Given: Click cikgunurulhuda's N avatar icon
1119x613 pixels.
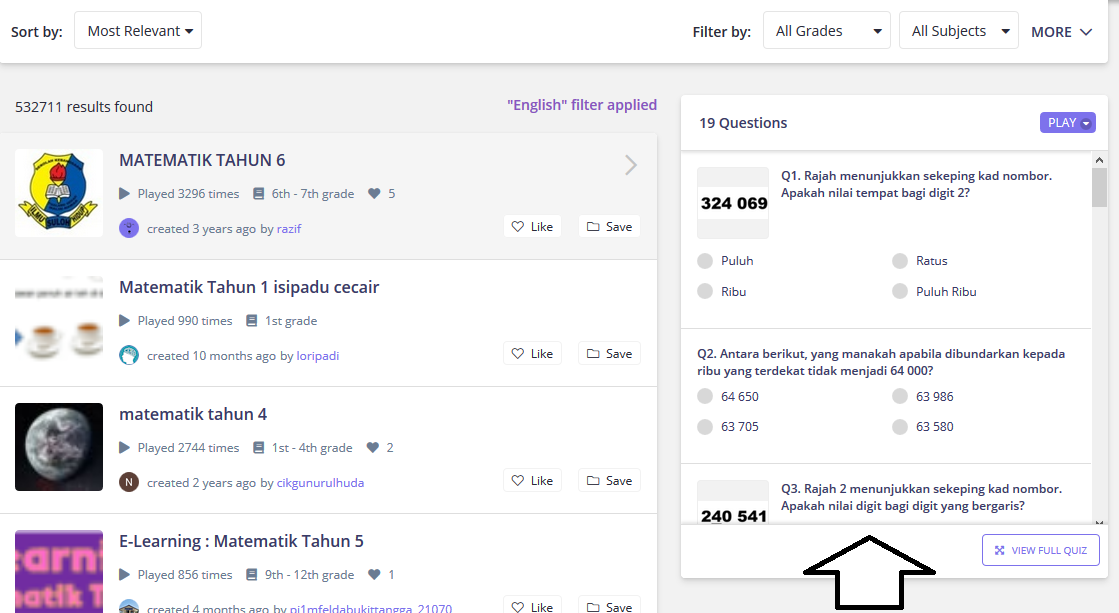Looking at the screenshot, I should pyautogui.click(x=128, y=482).
